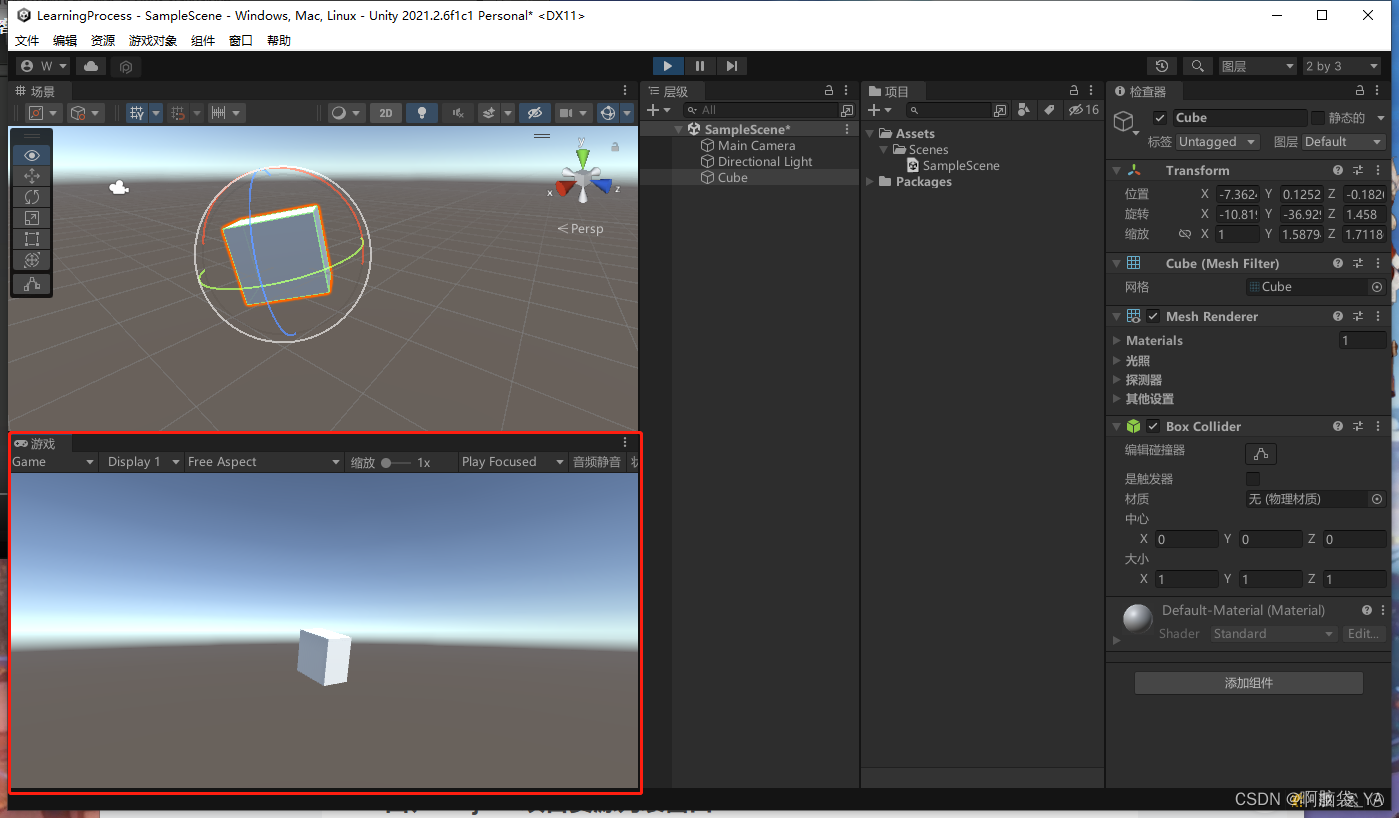Toggle 2D view mode in Scene toolbar

[x=385, y=112]
